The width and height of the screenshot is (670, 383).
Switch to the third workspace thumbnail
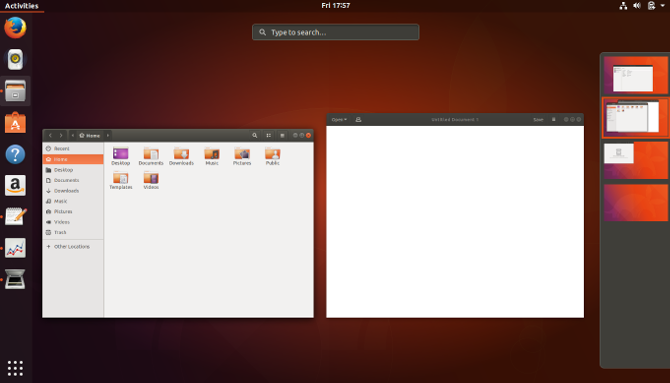tap(636, 160)
